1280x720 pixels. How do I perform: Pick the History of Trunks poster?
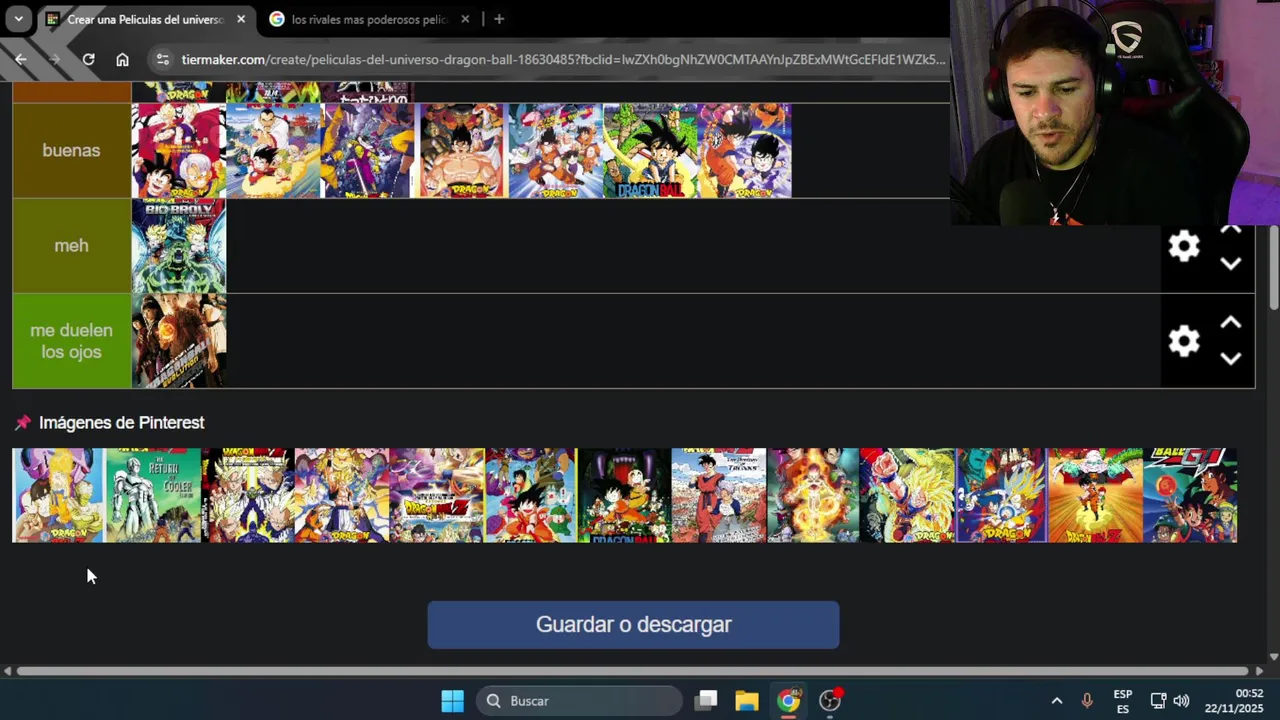point(719,495)
